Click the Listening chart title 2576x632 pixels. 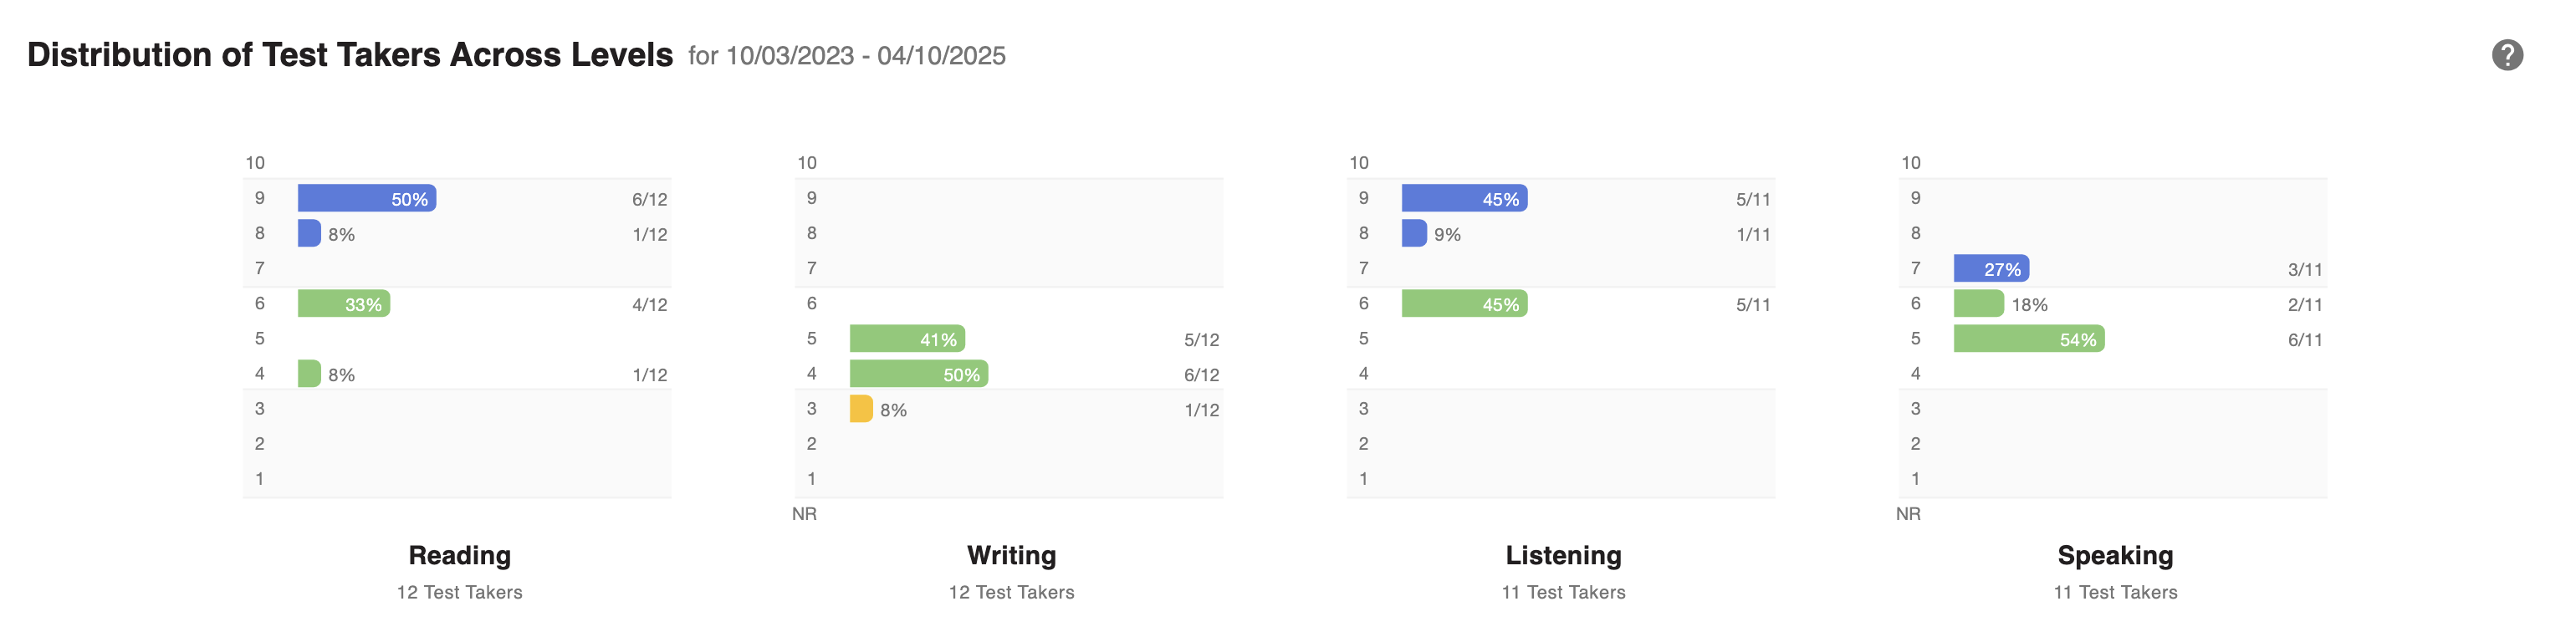tap(1563, 555)
